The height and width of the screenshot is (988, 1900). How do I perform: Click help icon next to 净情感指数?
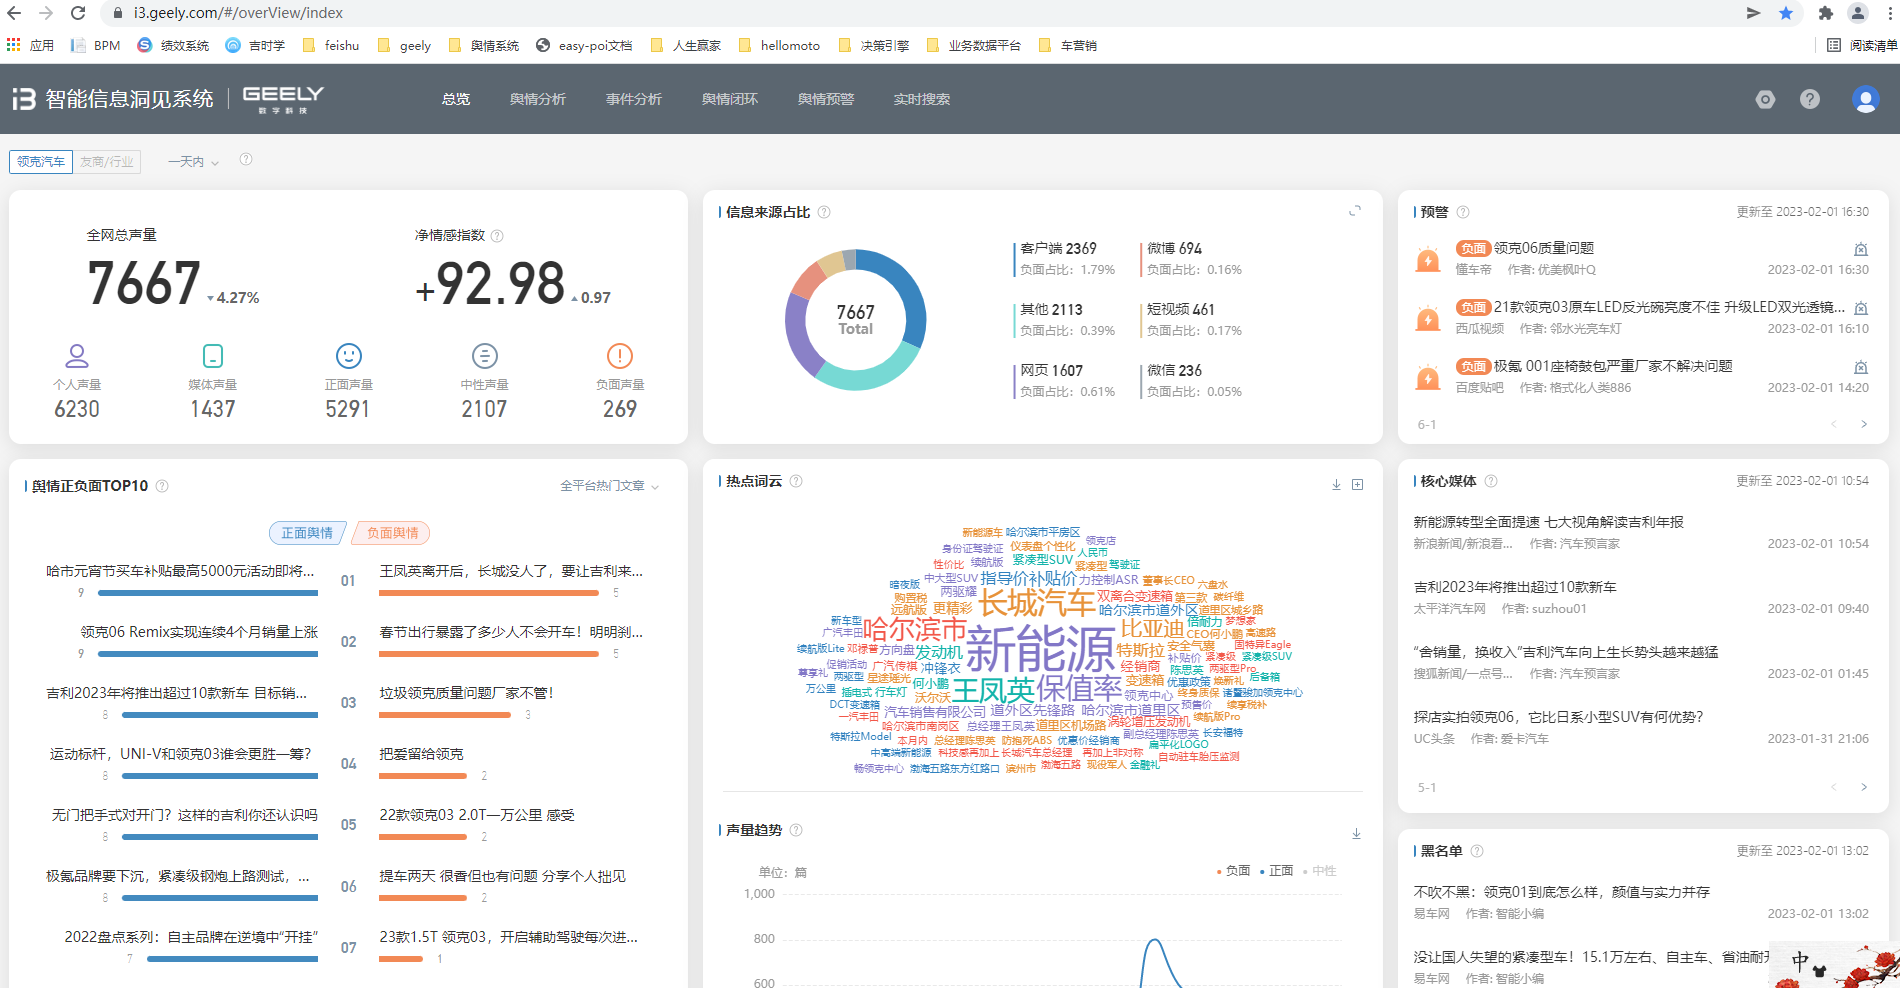(x=497, y=236)
